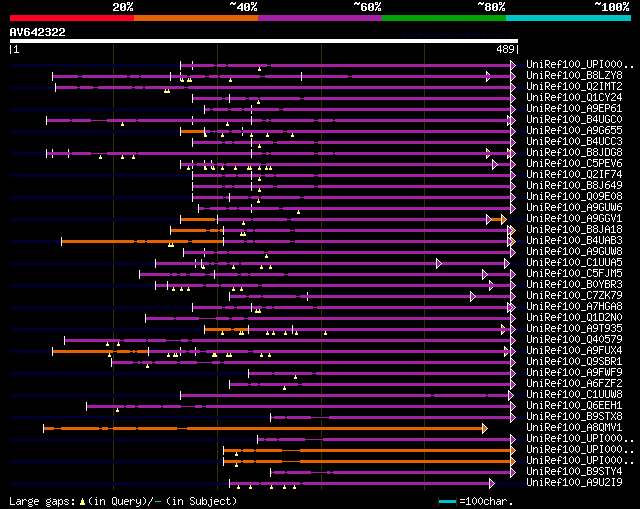This screenshot has width=640, height=509.
Task: Click the orange A8QMV1 alignment bar
Action: [x=263, y=429]
